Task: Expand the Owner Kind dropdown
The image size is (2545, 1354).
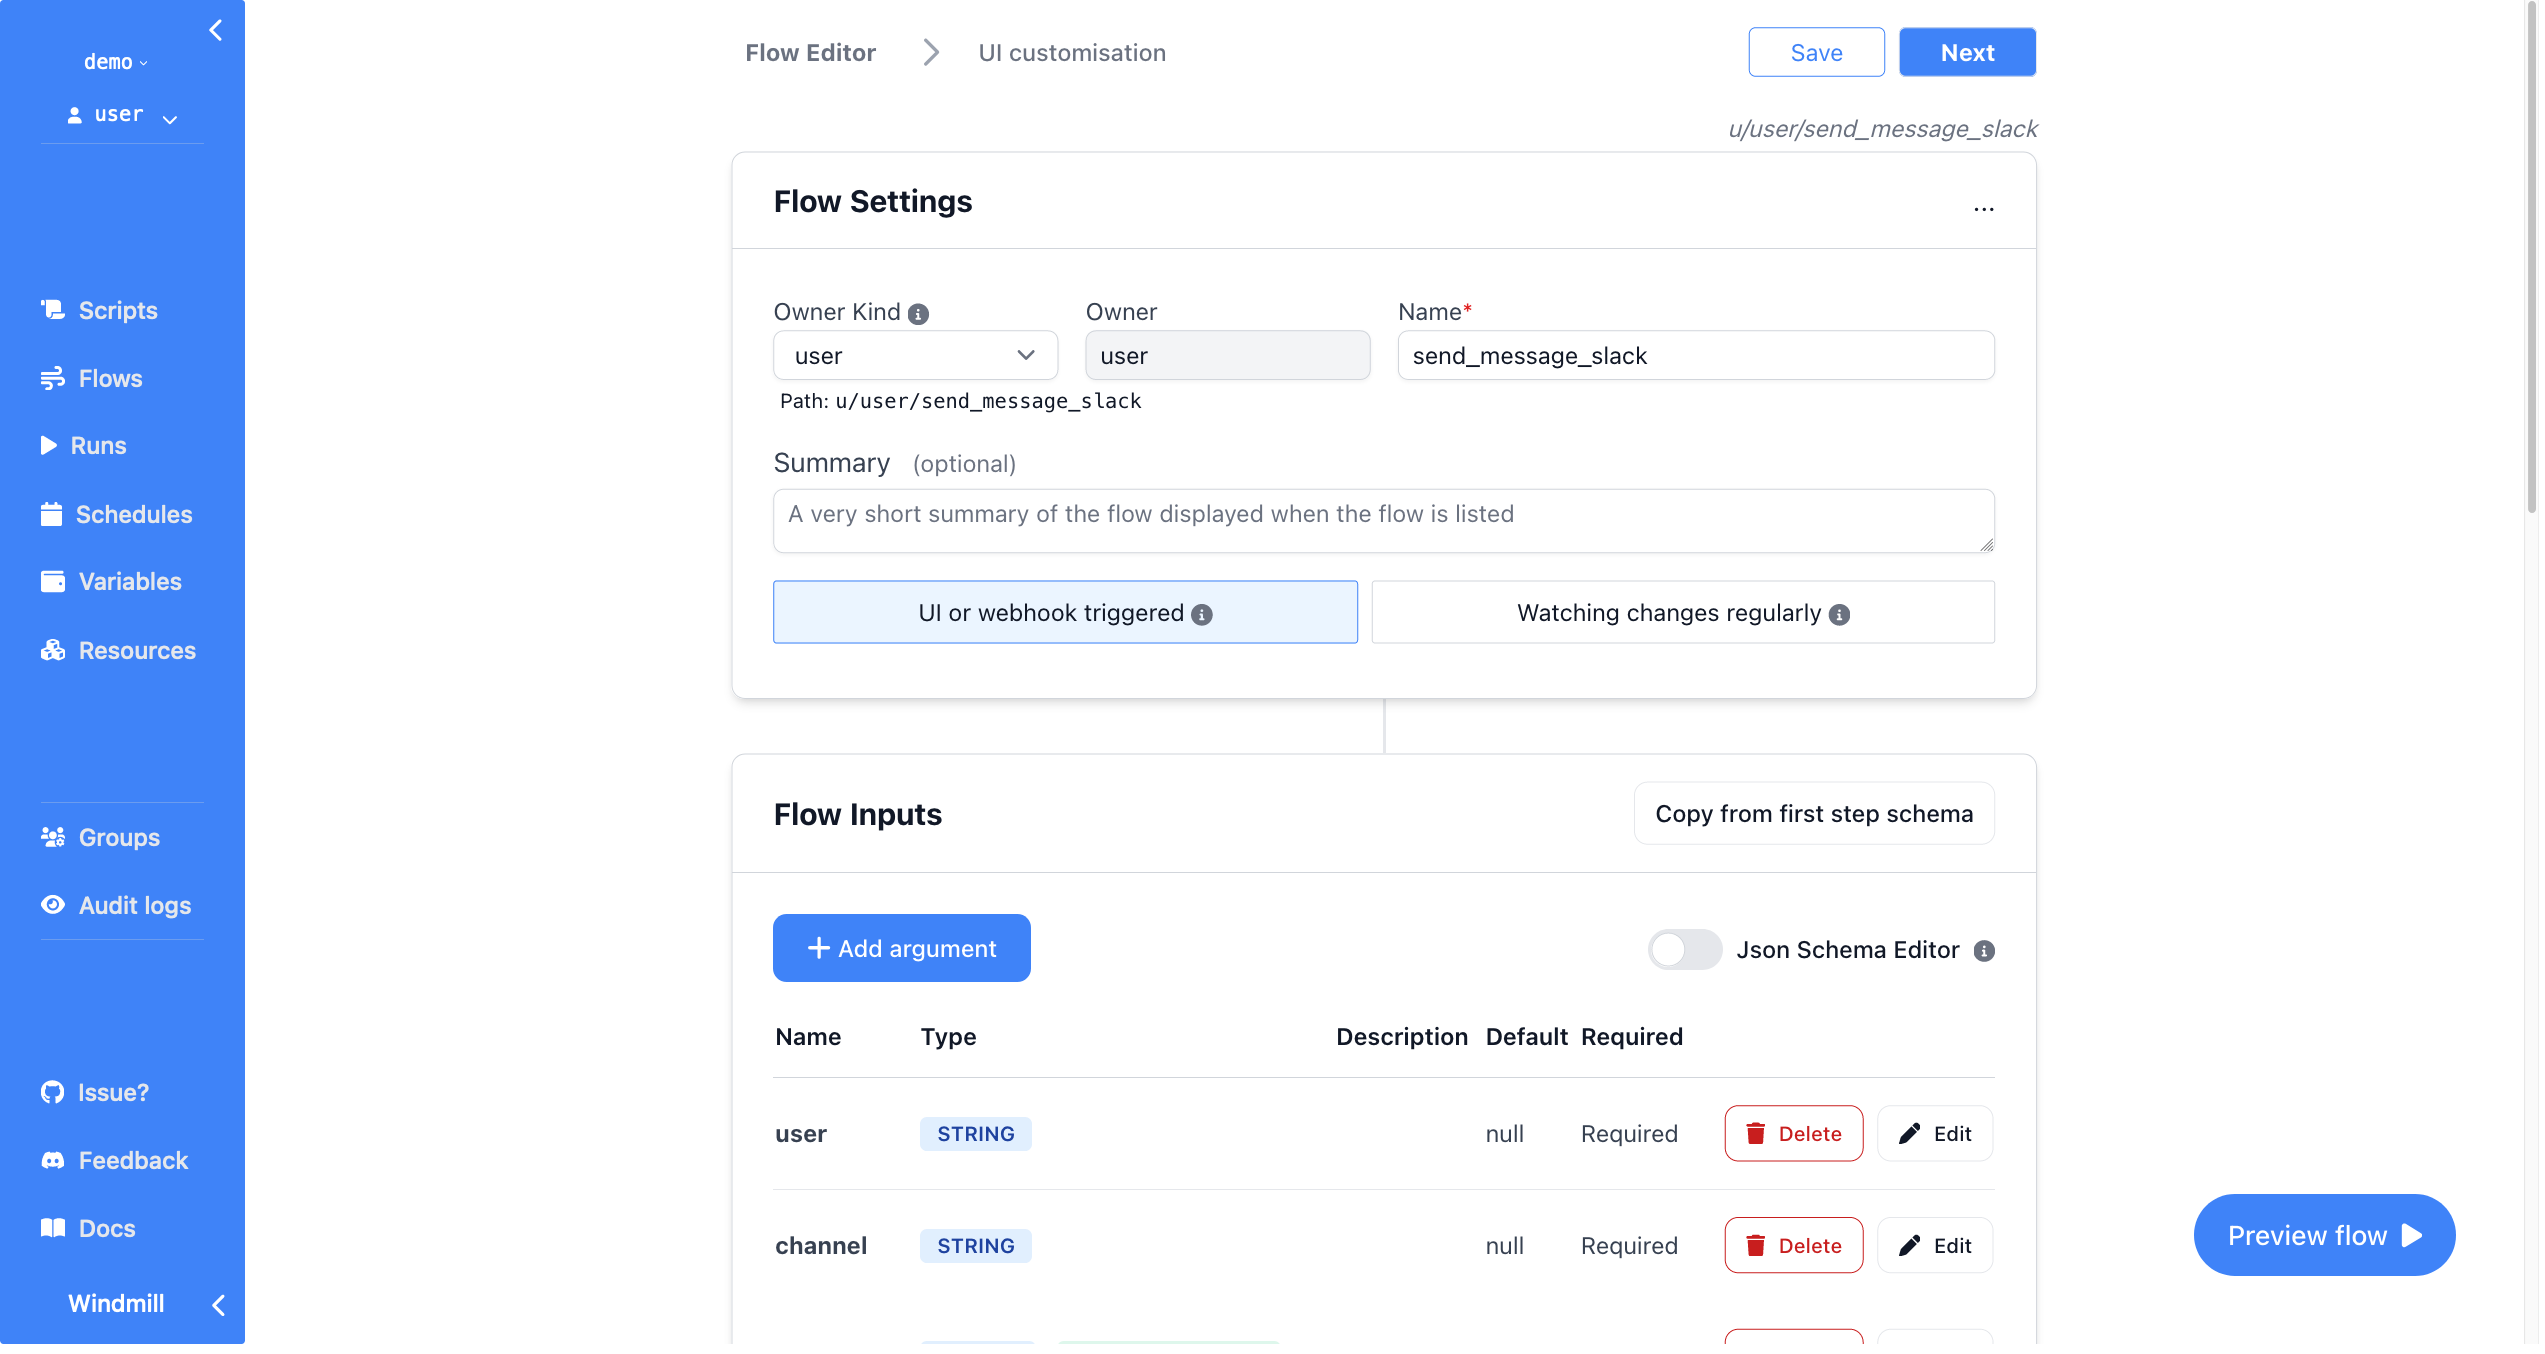Action: coord(914,355)
